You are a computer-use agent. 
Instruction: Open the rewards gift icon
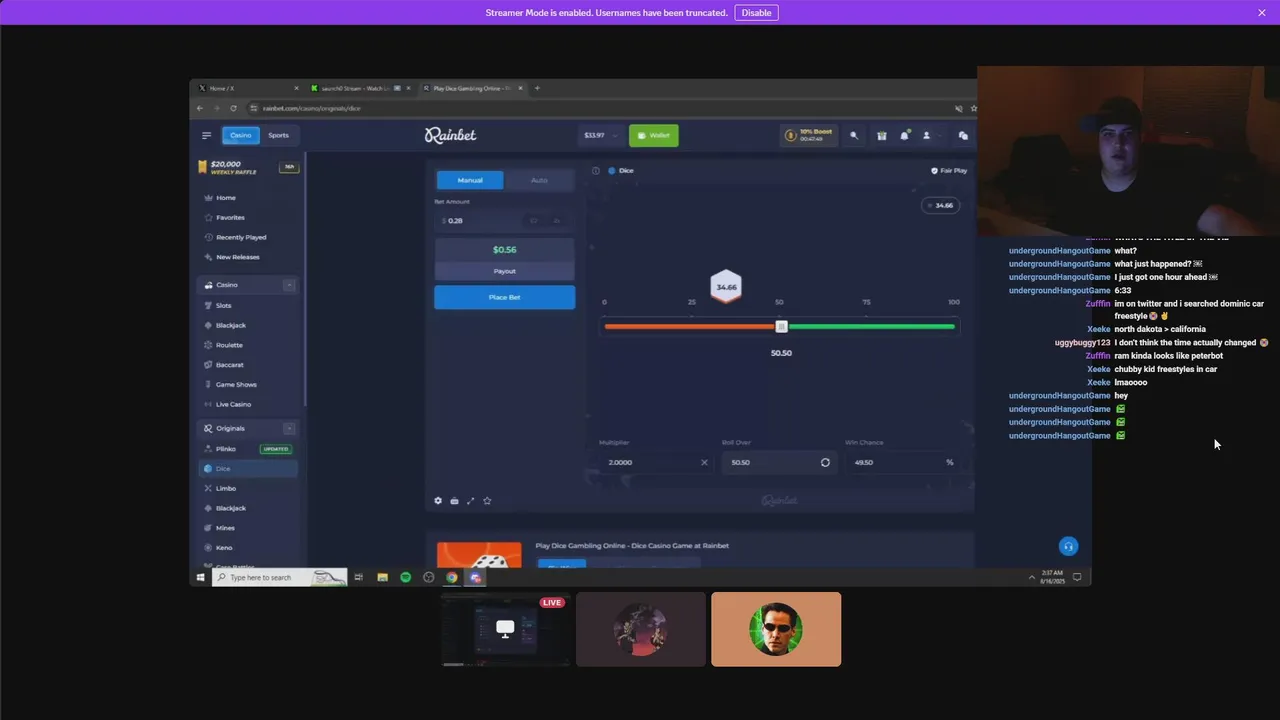click(881, 135)
